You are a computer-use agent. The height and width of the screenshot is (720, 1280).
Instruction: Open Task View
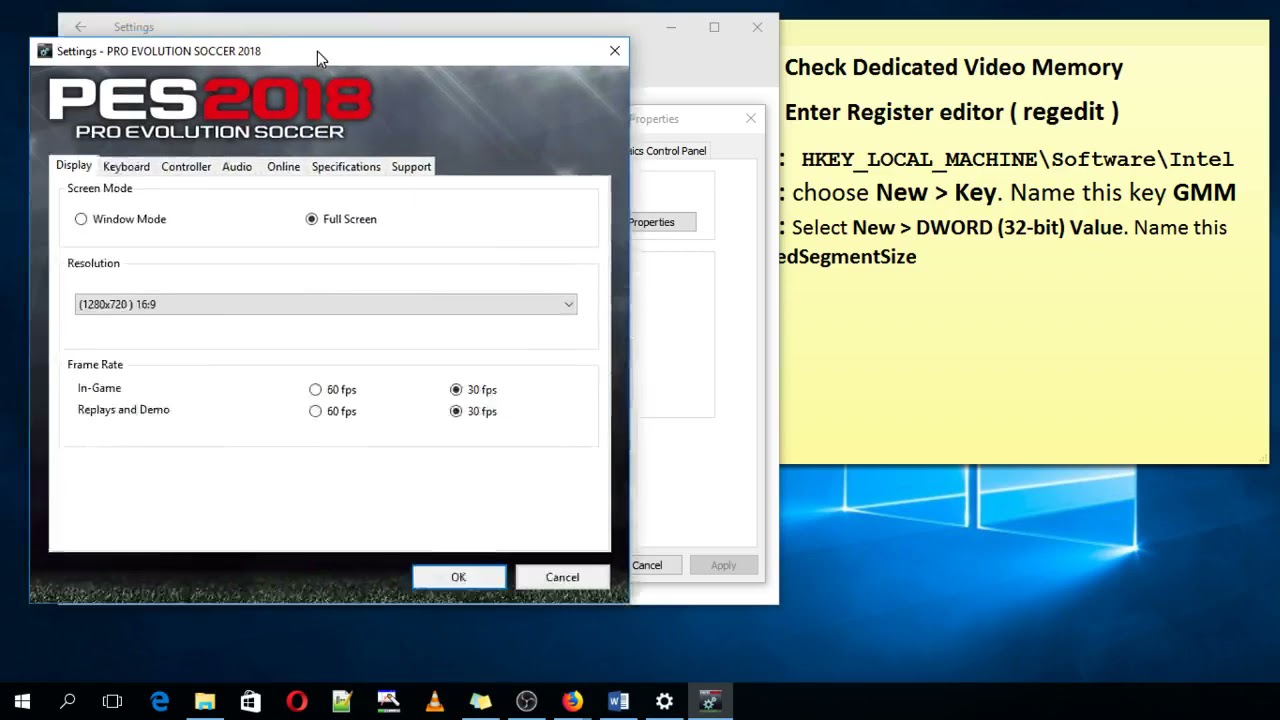pos(112,700)
